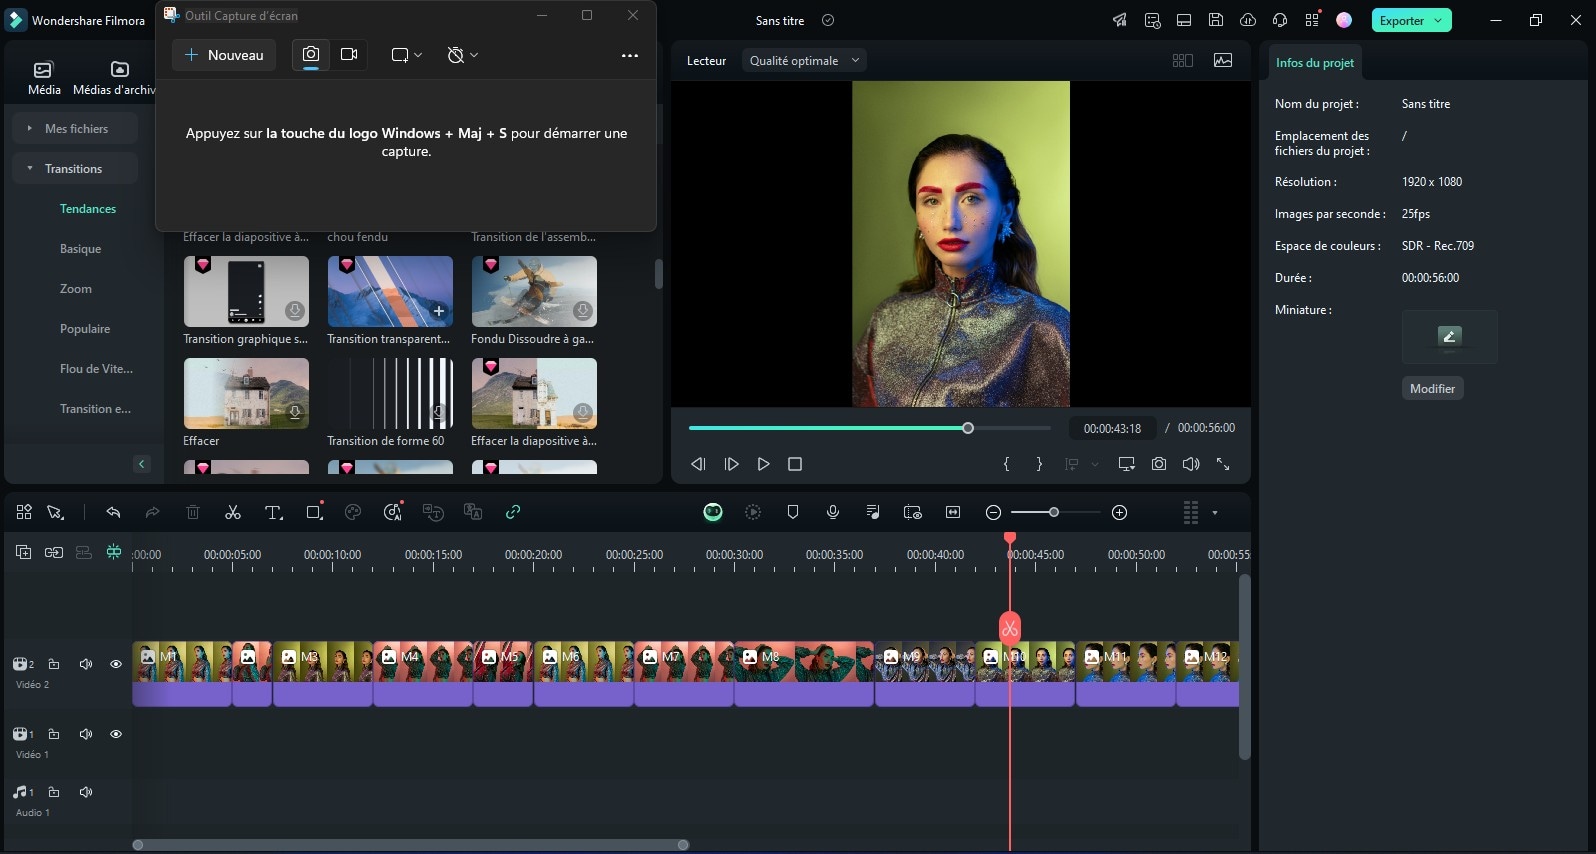Open player volume speaker icon
This screenshot has height=854, width=1596.
click(1191, 464)
